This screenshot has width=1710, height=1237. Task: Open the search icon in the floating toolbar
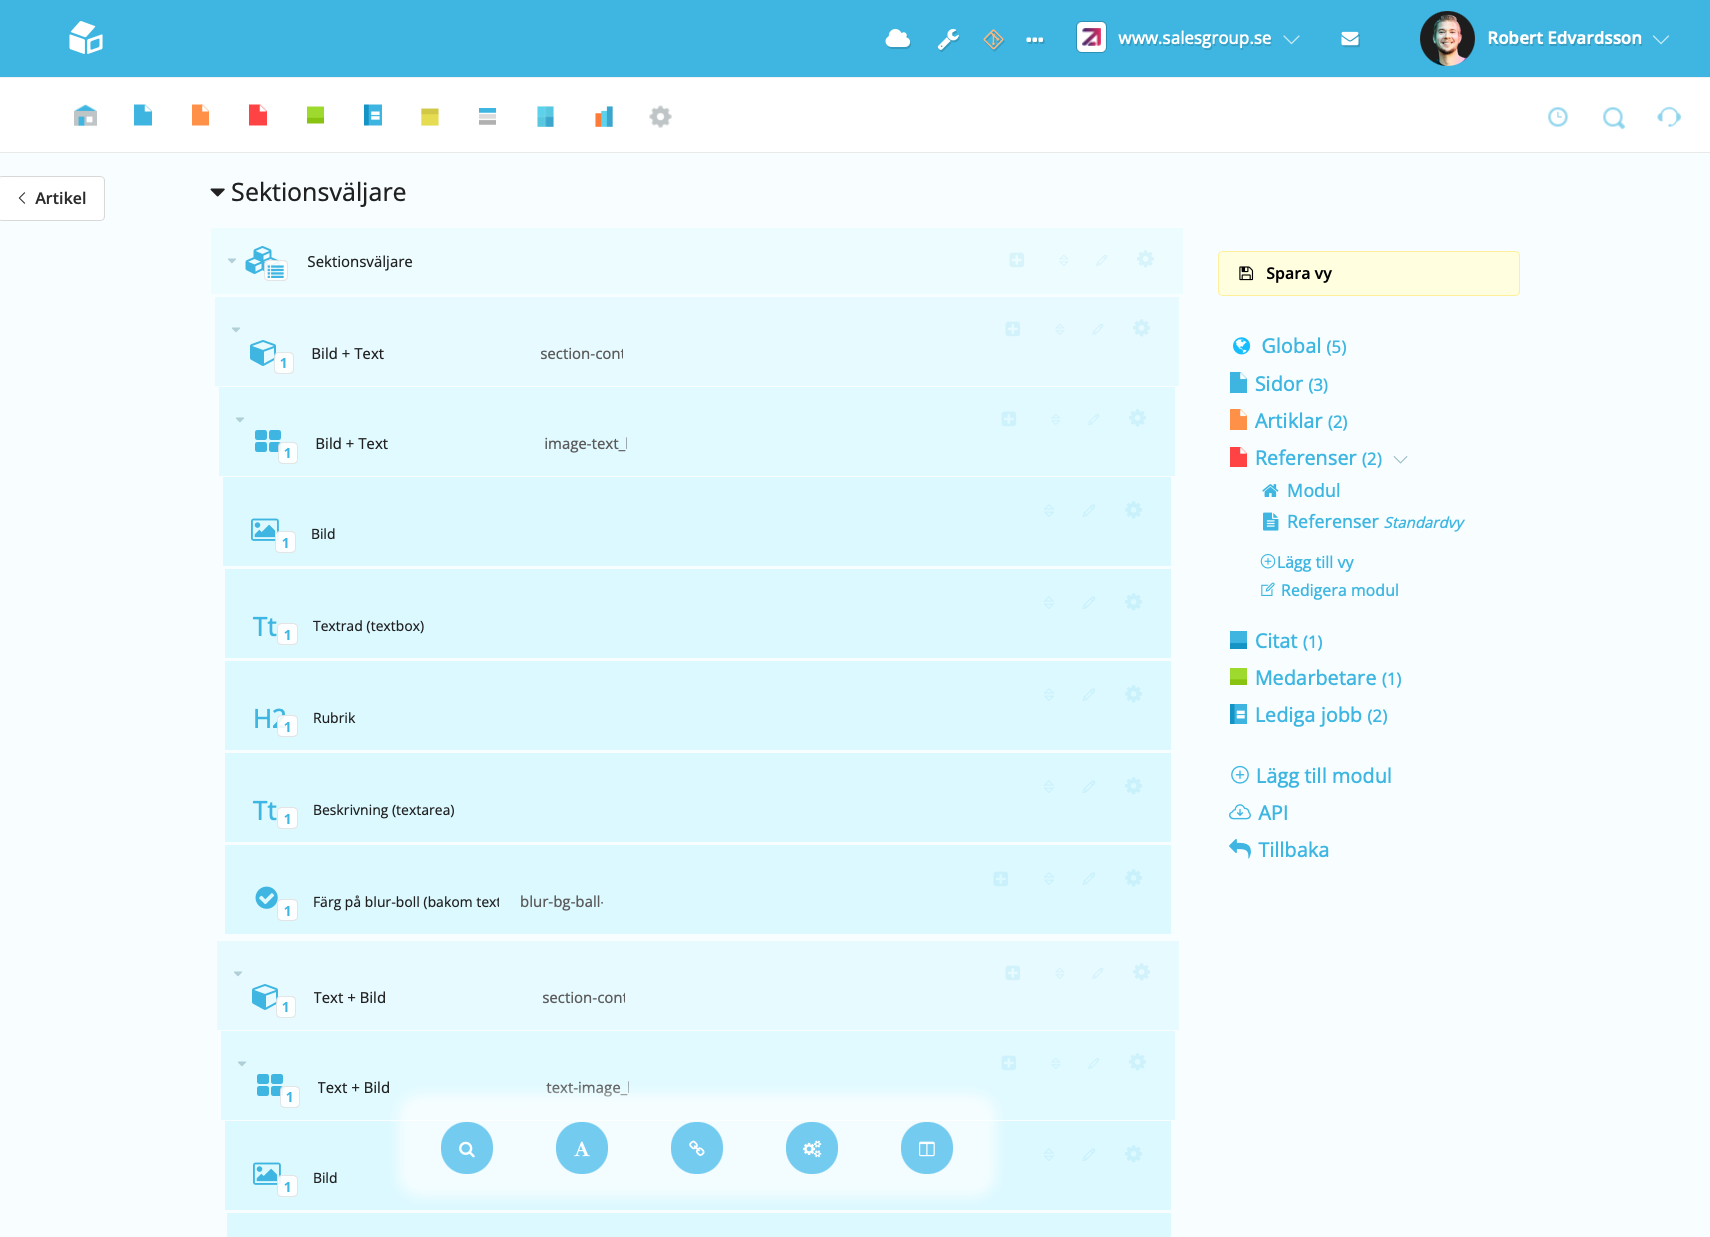pos(466,1148)
